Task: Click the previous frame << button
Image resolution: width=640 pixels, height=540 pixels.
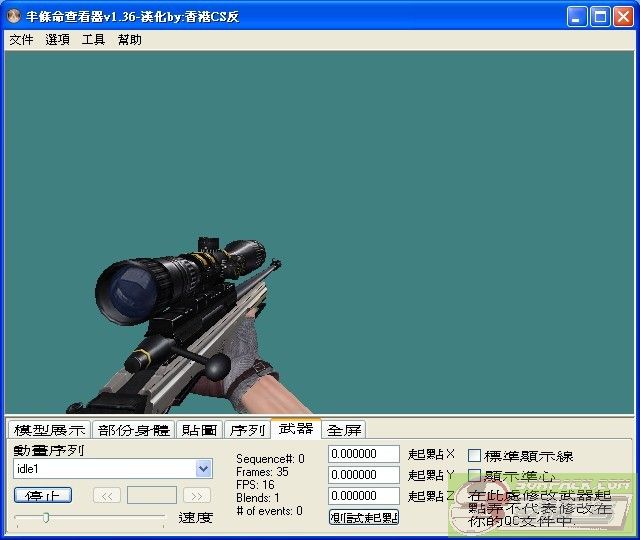Action: click(107, 495)
